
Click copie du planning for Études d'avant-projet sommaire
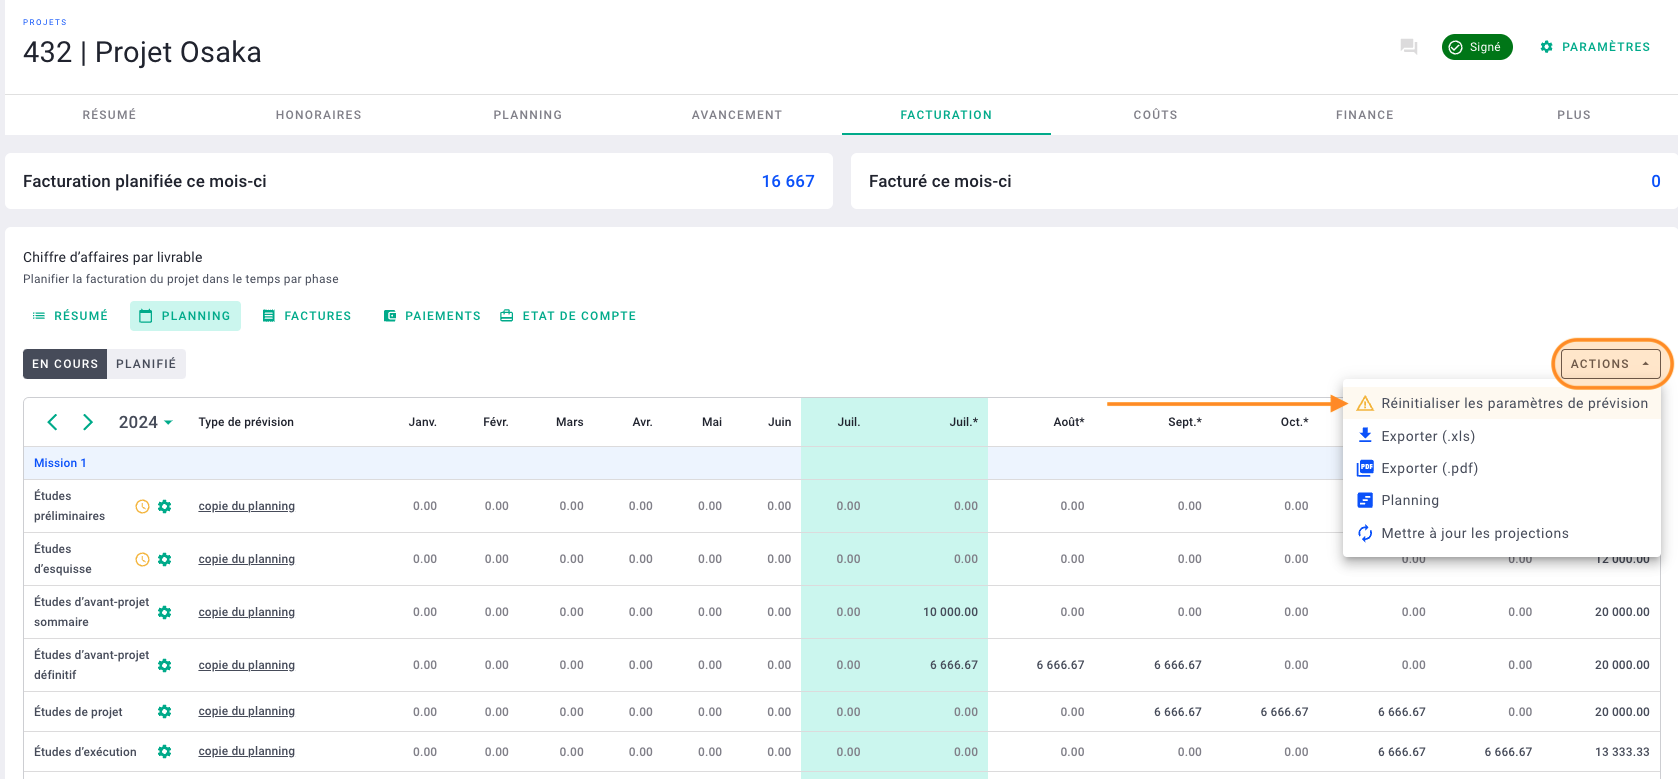pos(247,612)
